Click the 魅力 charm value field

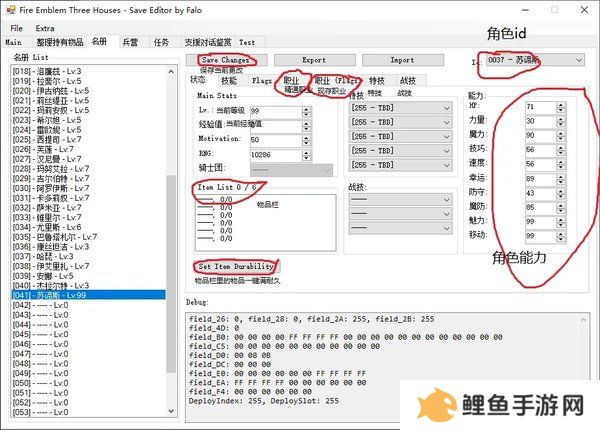(x=541, y=222)
